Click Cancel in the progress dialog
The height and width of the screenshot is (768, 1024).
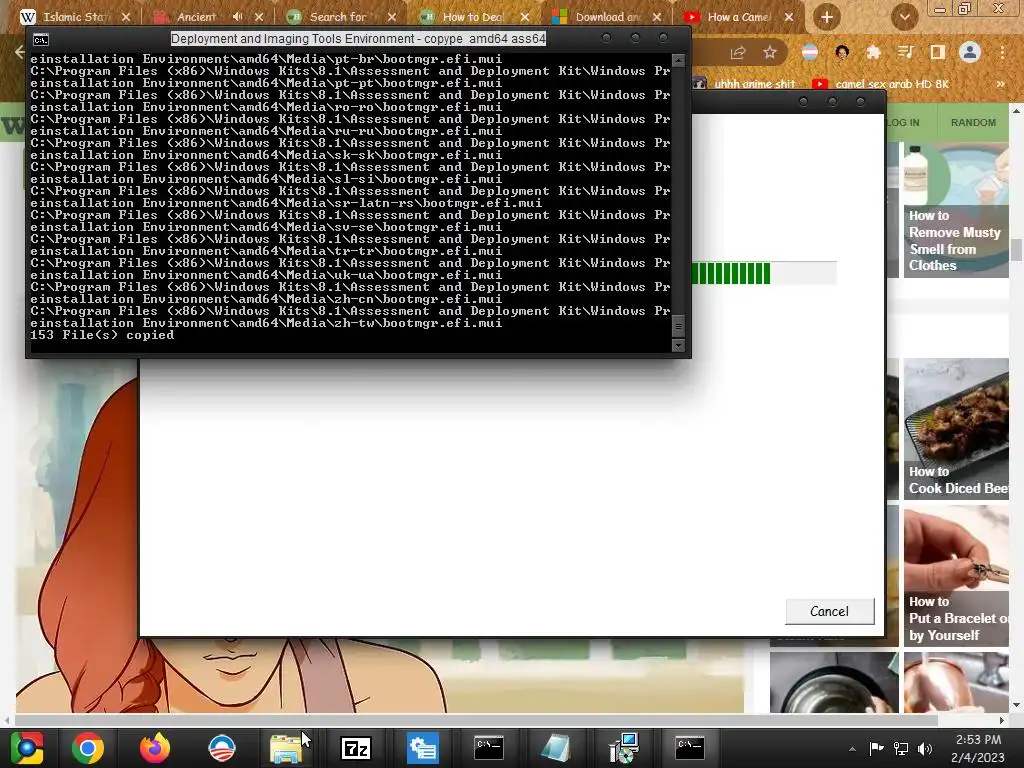pyautogui.click(x=829, y=611)
